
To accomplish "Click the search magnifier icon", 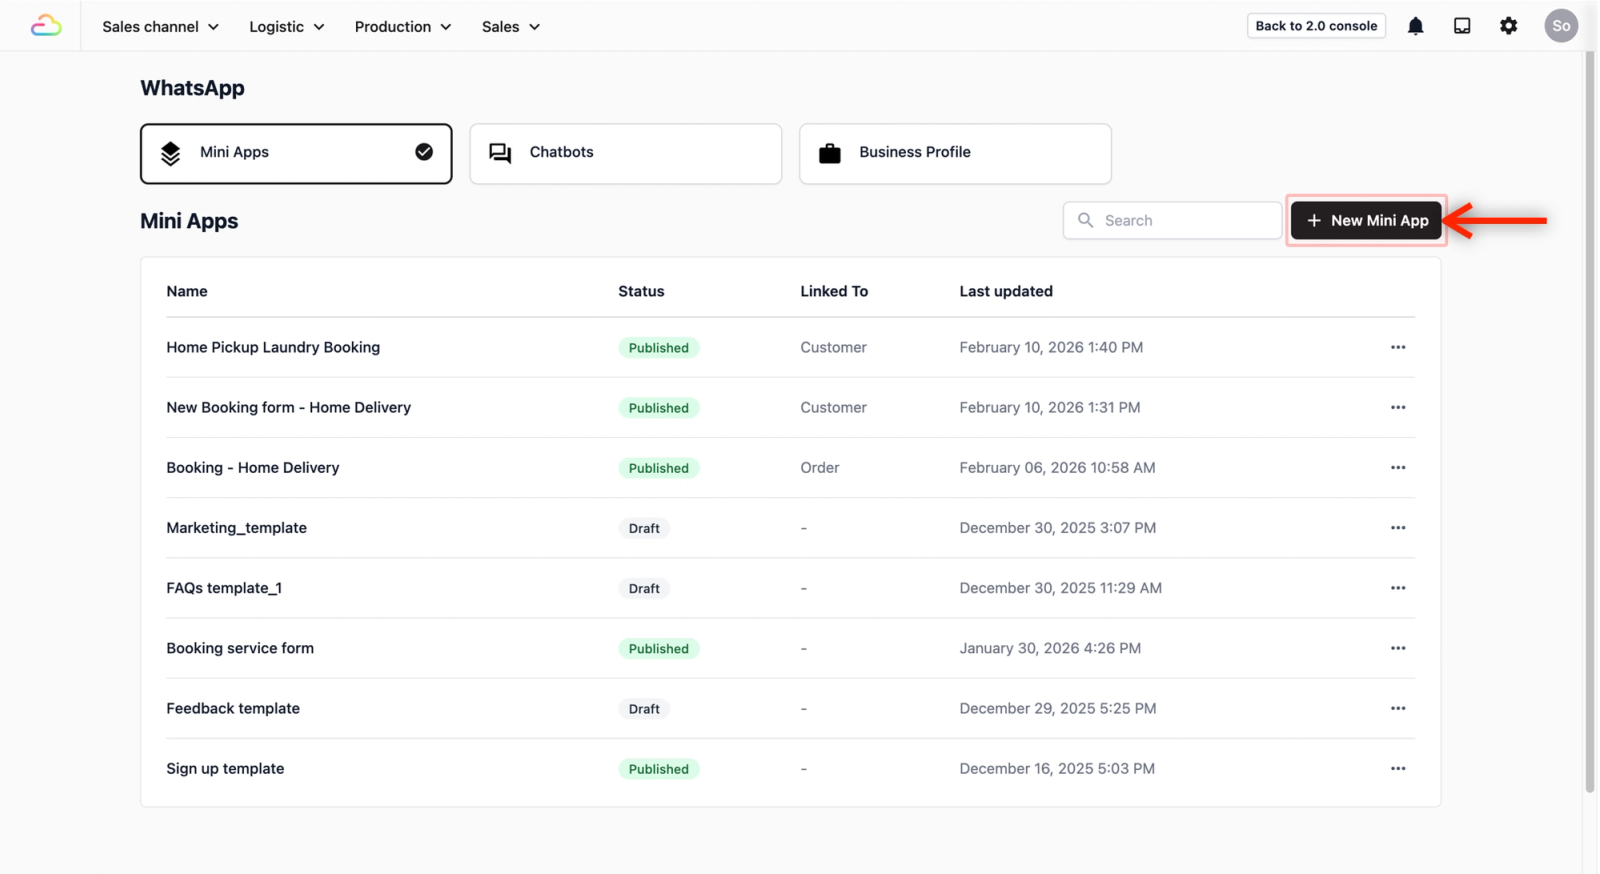I will tap(1085, 220).
